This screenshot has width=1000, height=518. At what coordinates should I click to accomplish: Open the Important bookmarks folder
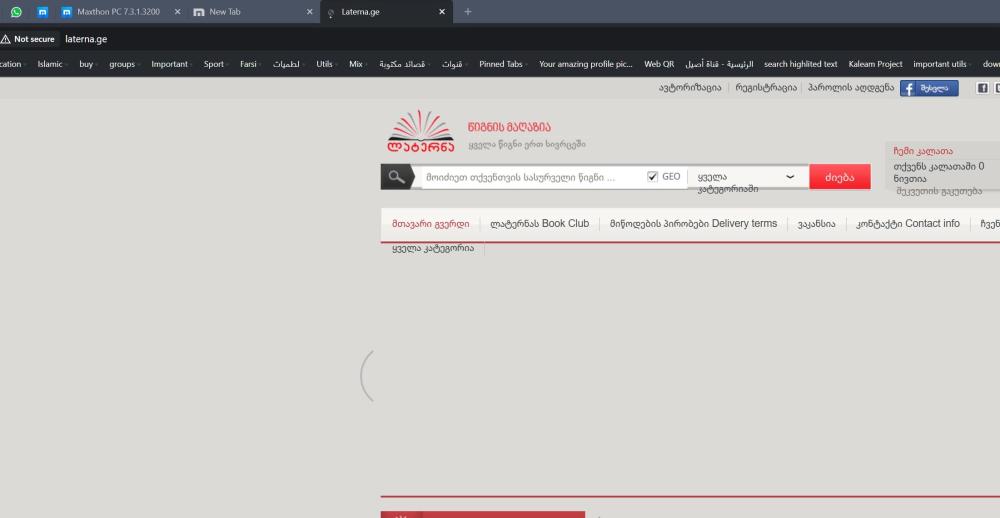coord(172,64)
